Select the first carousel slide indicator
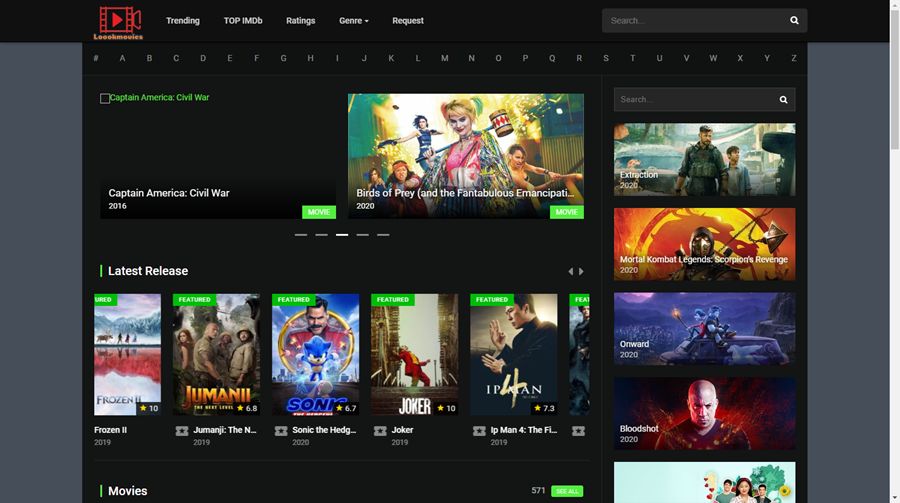 click(x=301, y=235)
